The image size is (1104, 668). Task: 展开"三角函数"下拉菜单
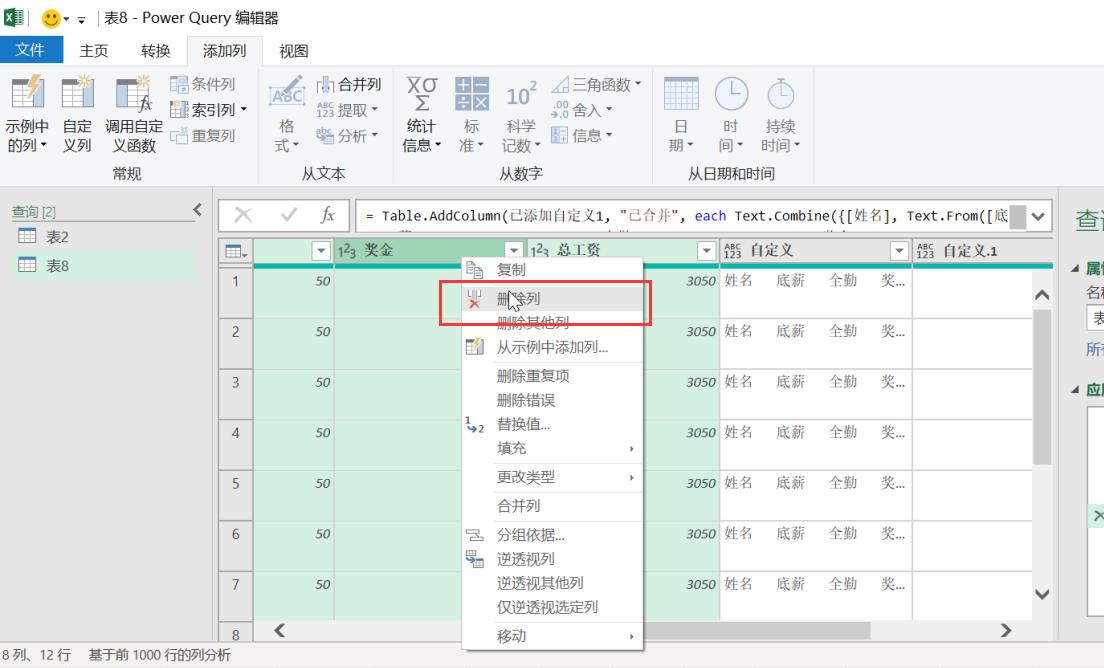click(598, 84)
